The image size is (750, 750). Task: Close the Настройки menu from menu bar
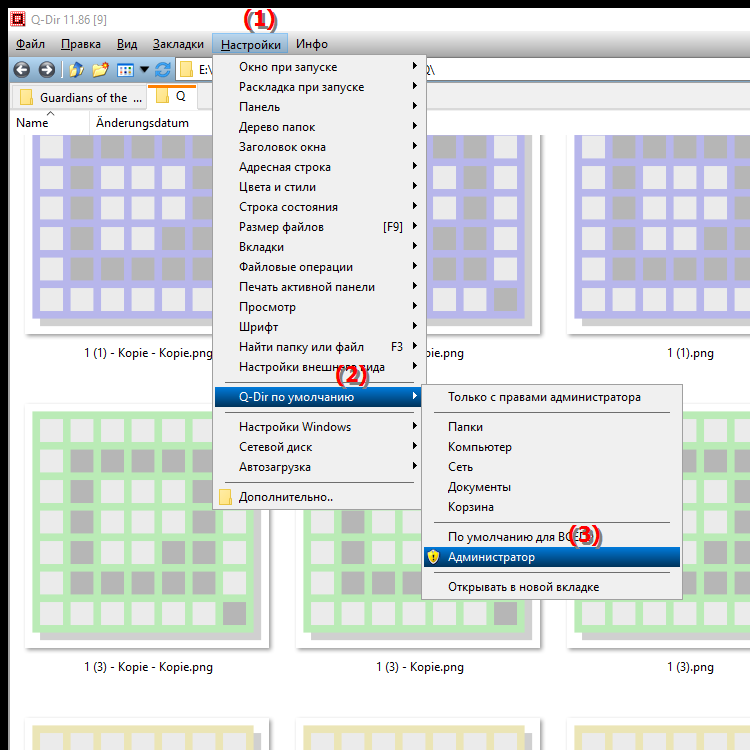tap(250, 44)
